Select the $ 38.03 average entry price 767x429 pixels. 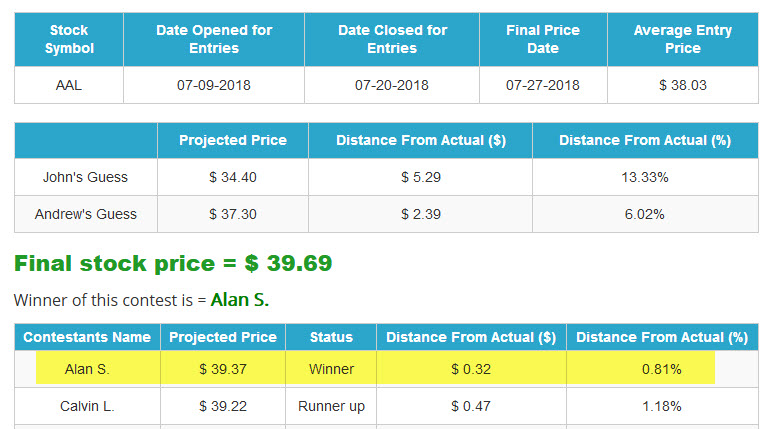coord(683,85)
